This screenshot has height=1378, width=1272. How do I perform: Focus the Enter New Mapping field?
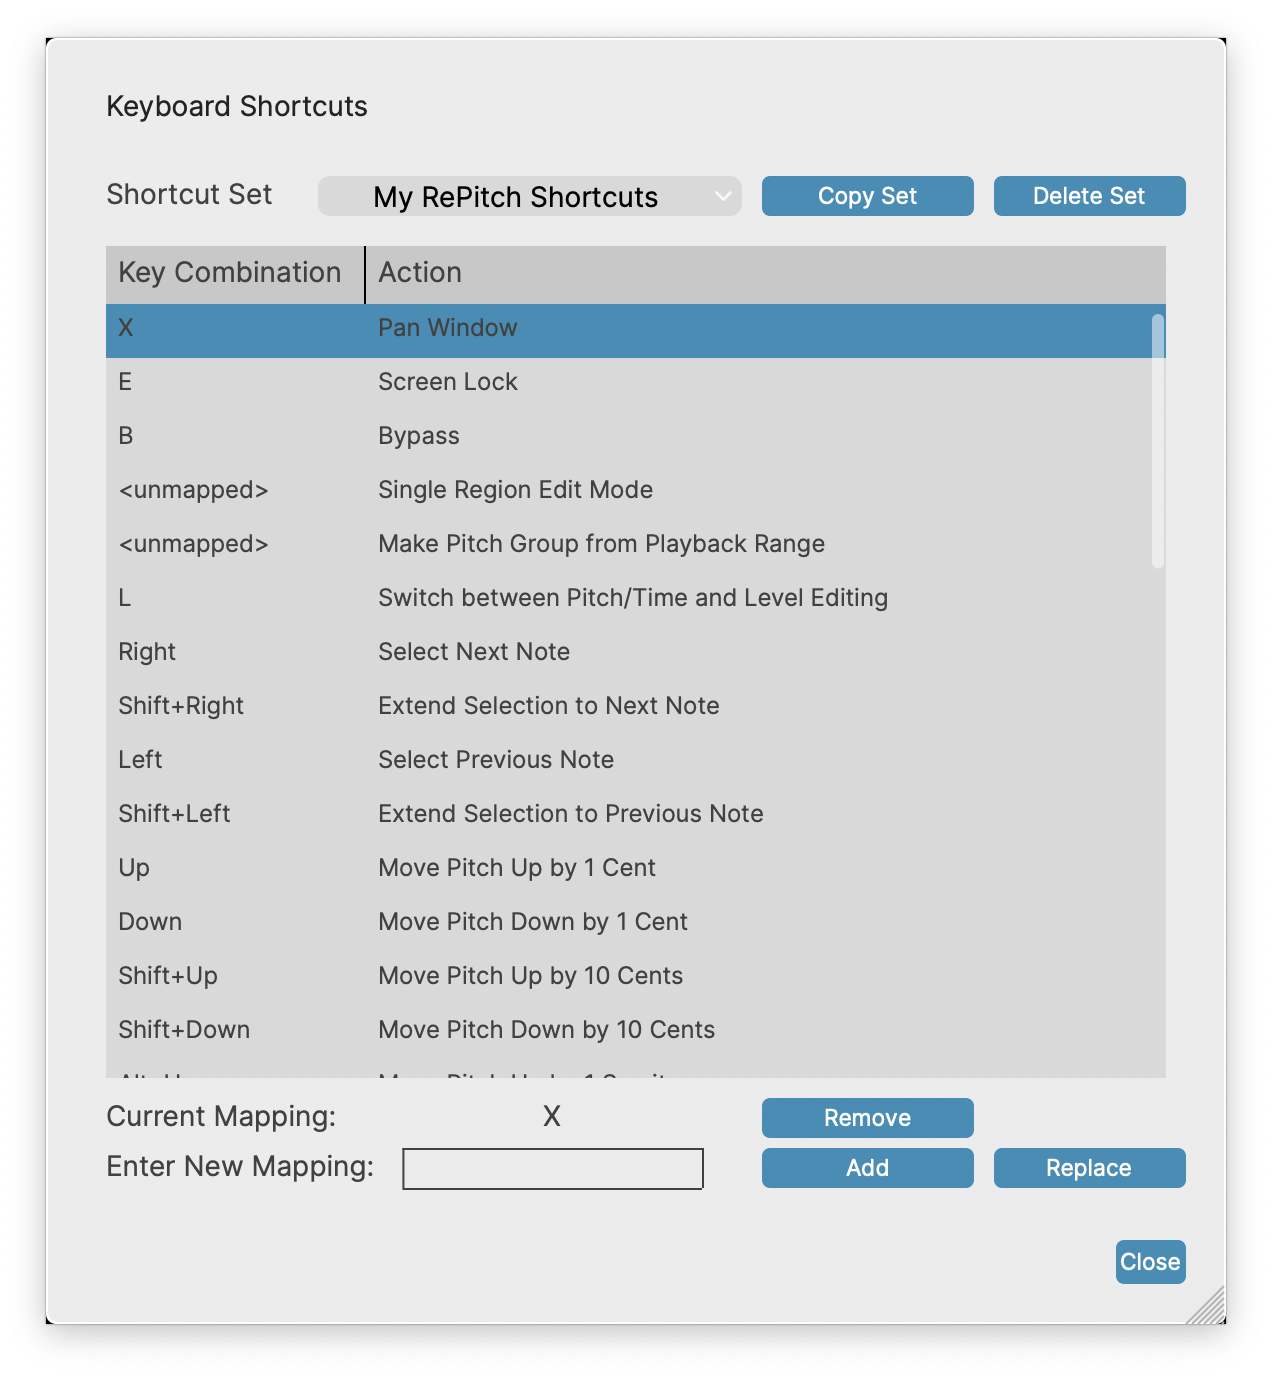(x=552, y=1169)
